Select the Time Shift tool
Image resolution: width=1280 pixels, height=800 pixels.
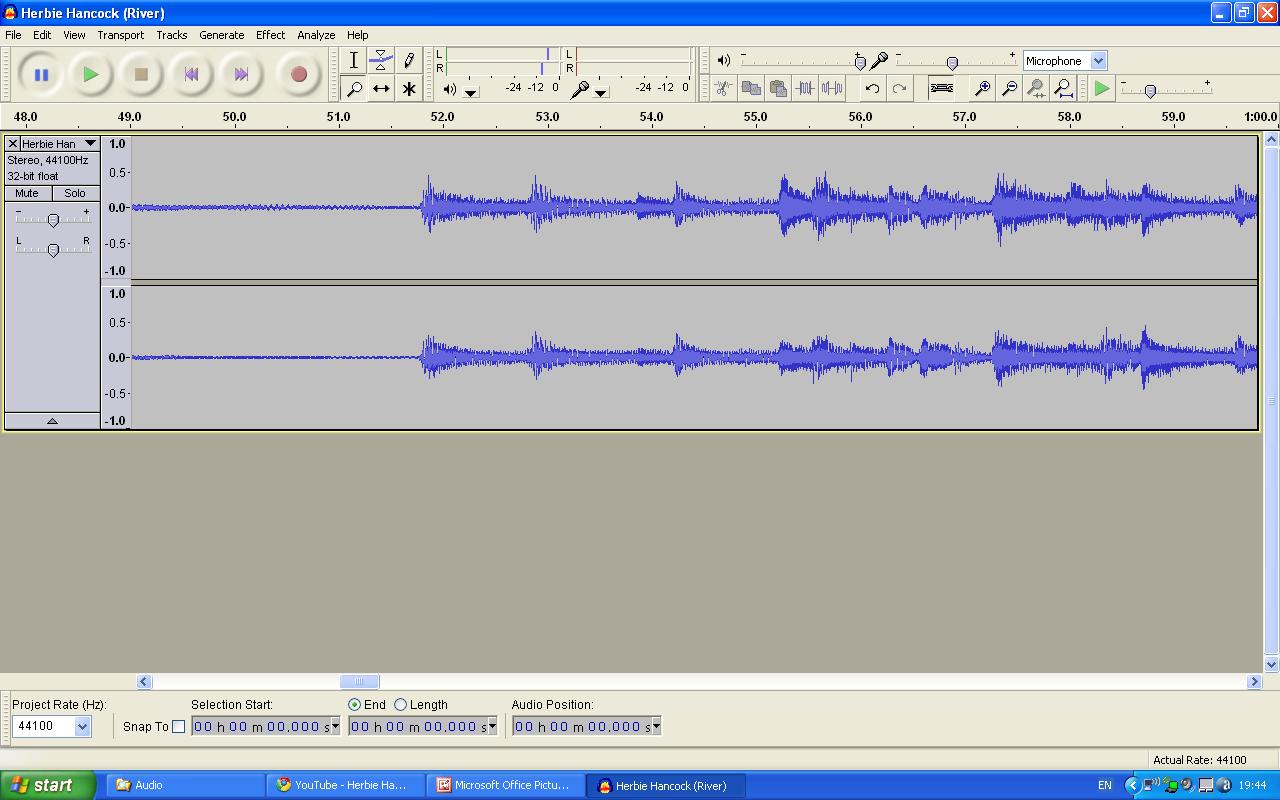381,89
